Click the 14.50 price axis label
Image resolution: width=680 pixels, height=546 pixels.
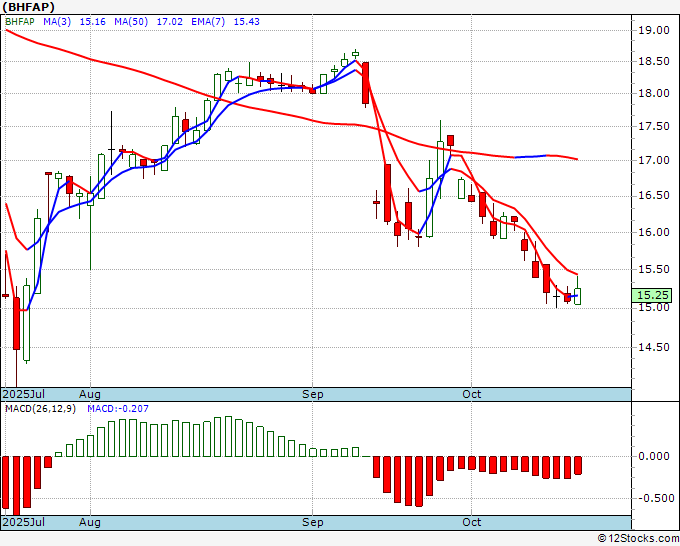pos(654,347)
